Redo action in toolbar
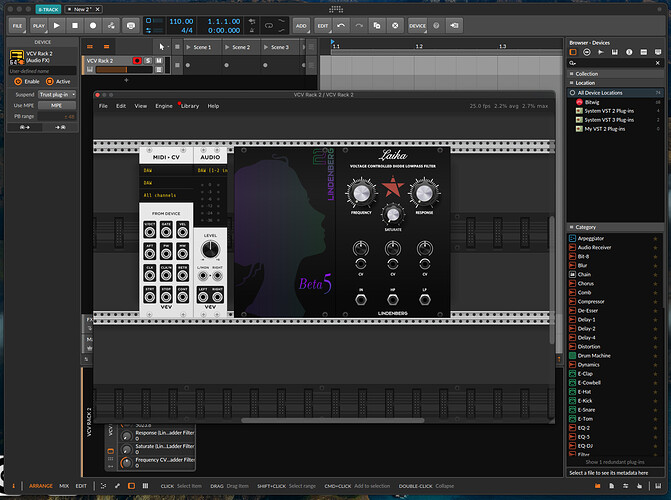This screenshot has width=671, height=500. coord(359,26)
